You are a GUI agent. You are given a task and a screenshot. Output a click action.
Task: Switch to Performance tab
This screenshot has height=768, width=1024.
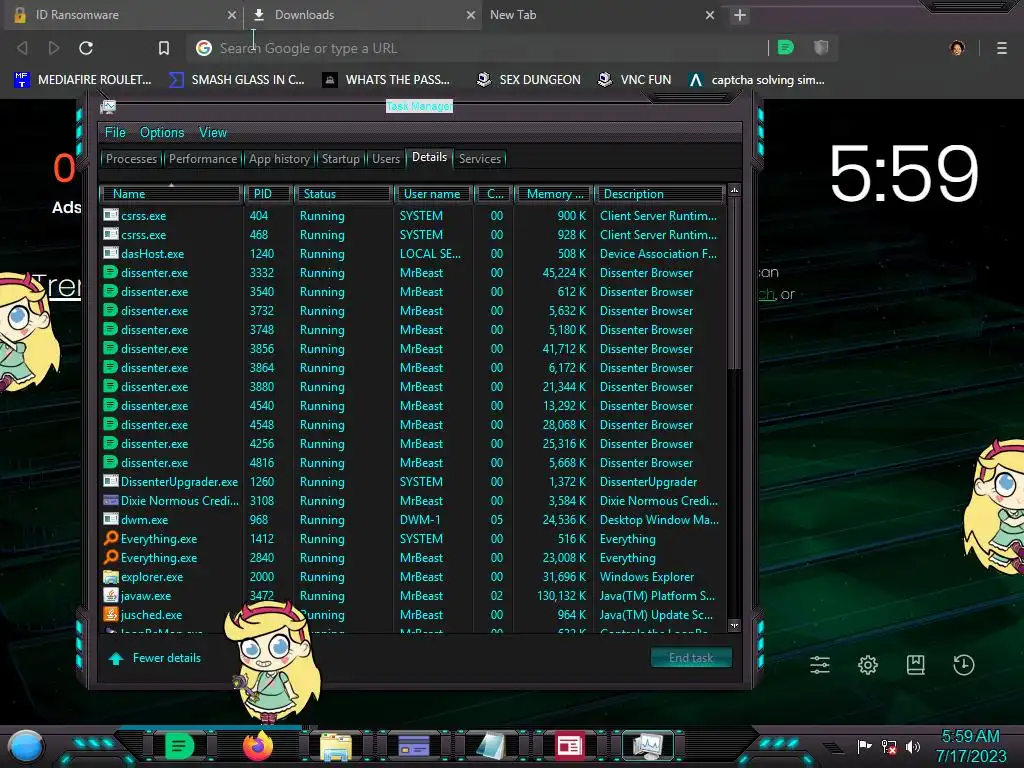(203, 159)
